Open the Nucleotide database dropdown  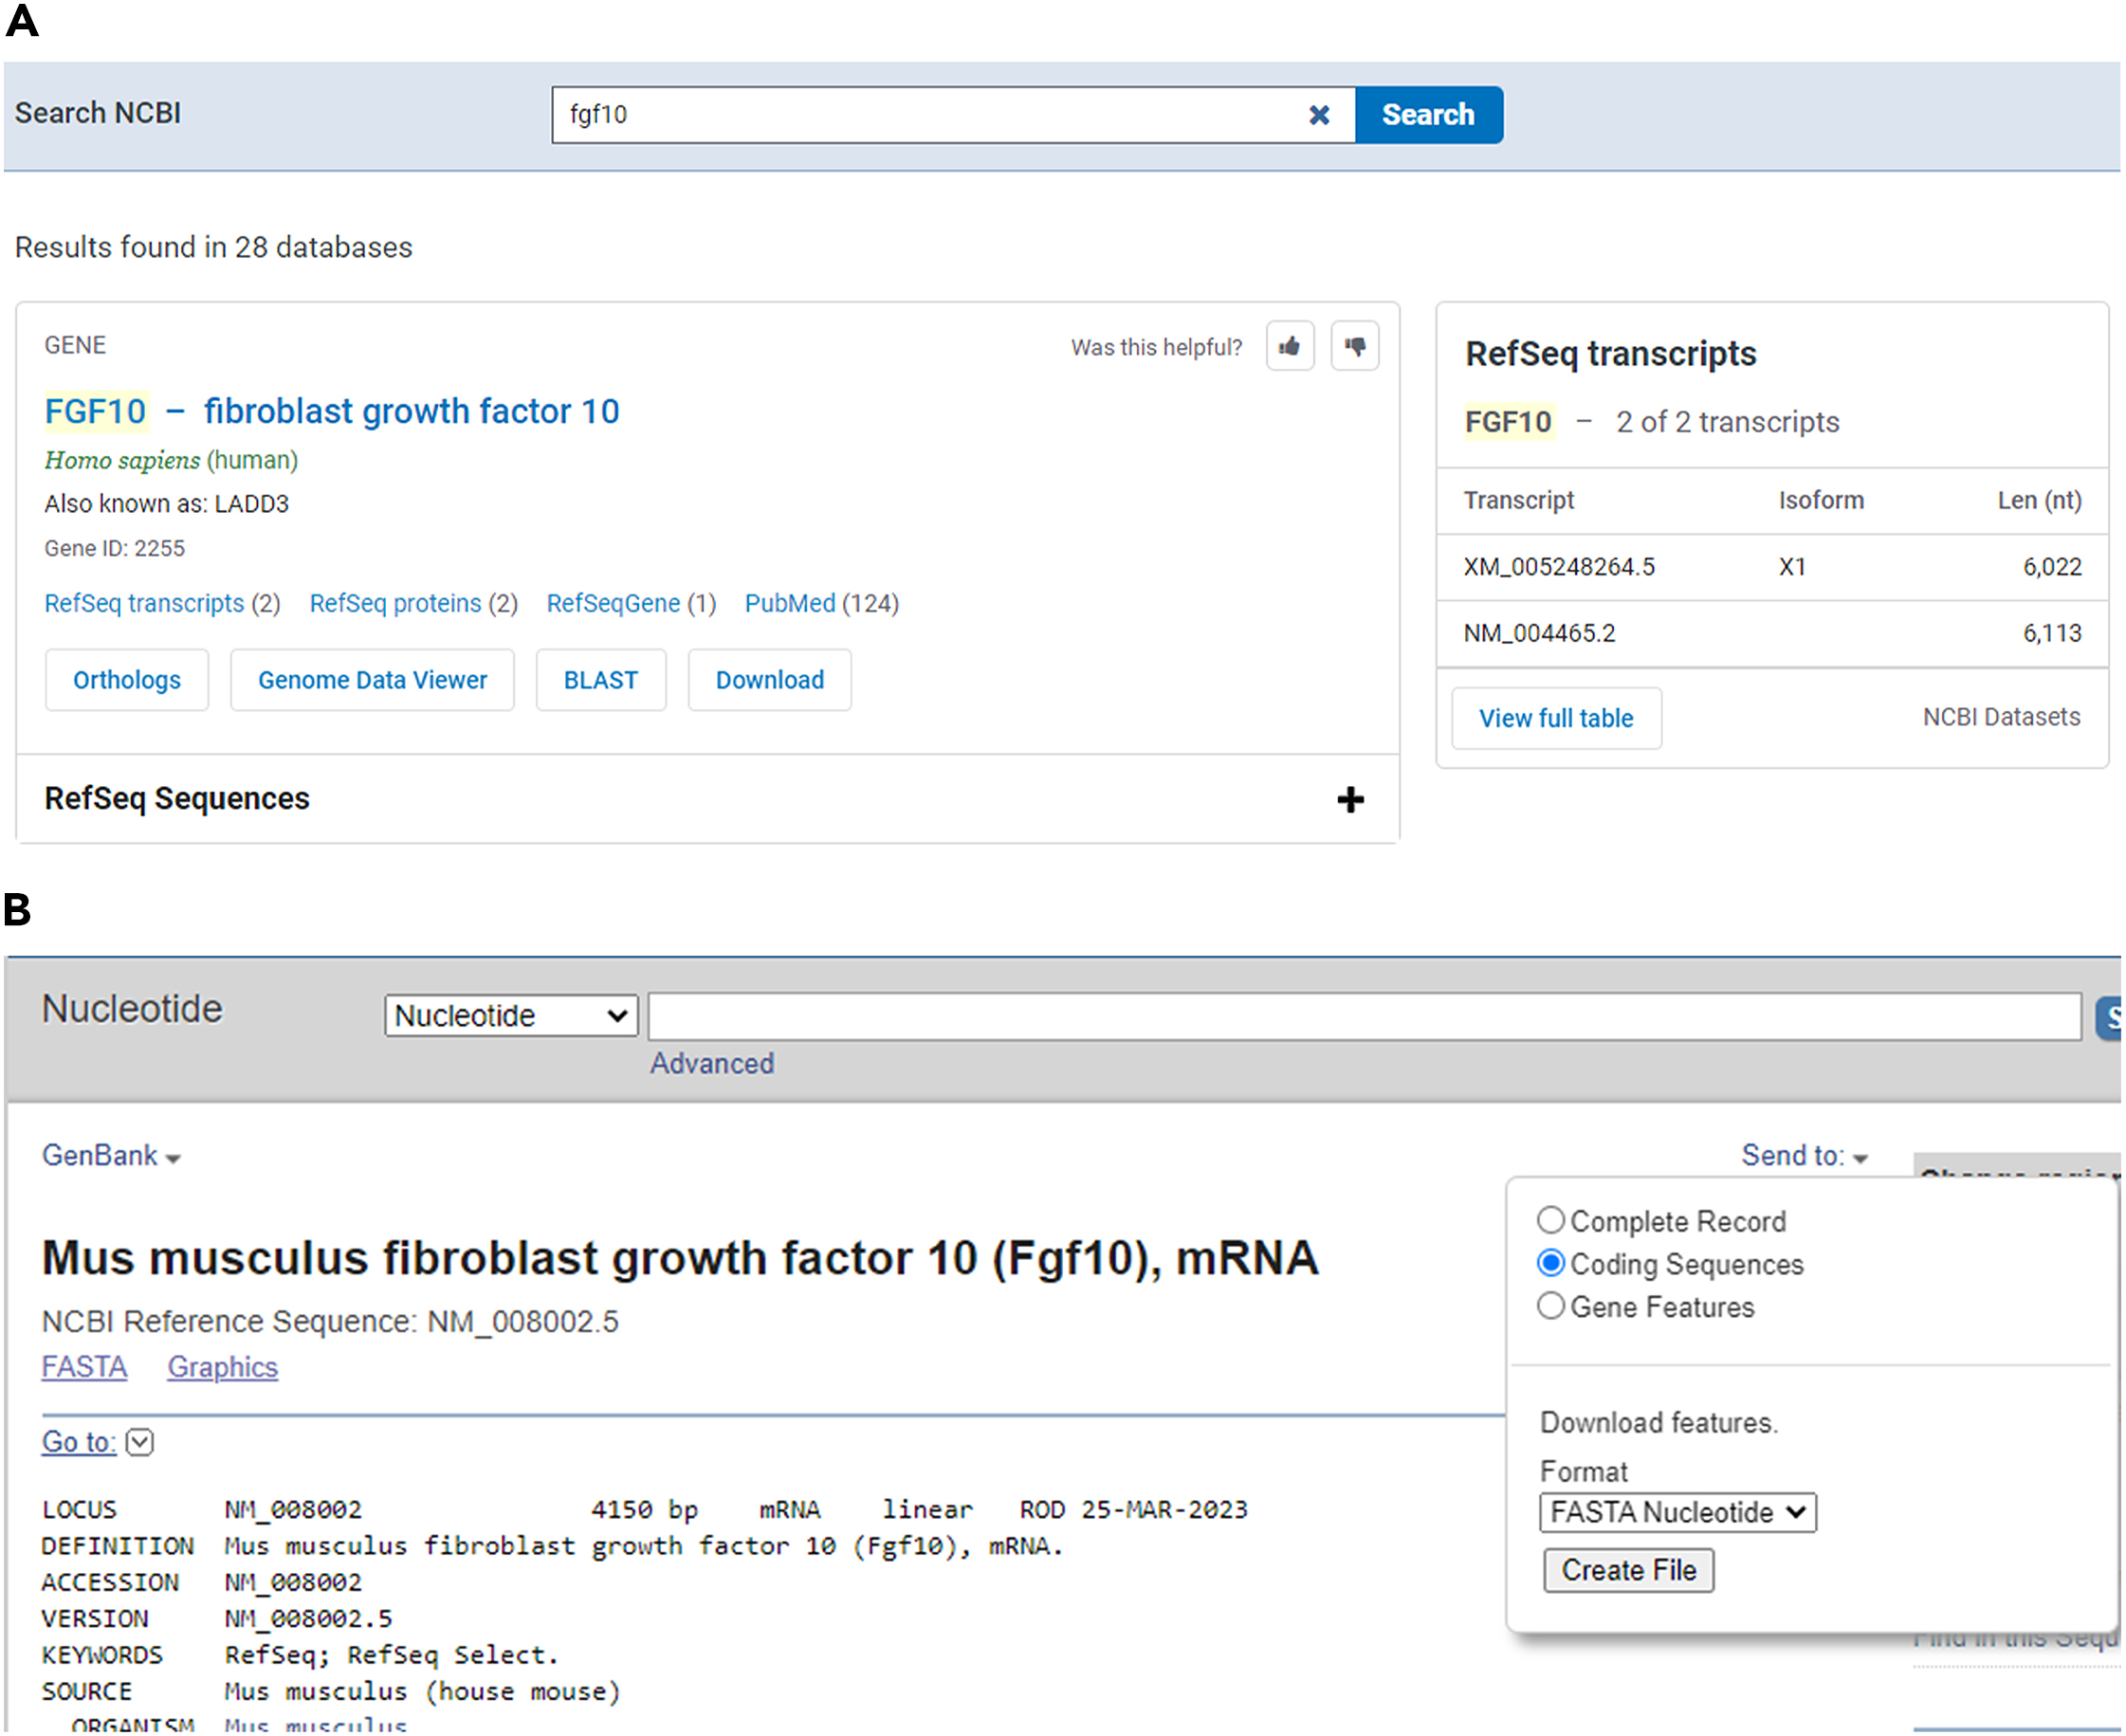[x=511, y=1016]
